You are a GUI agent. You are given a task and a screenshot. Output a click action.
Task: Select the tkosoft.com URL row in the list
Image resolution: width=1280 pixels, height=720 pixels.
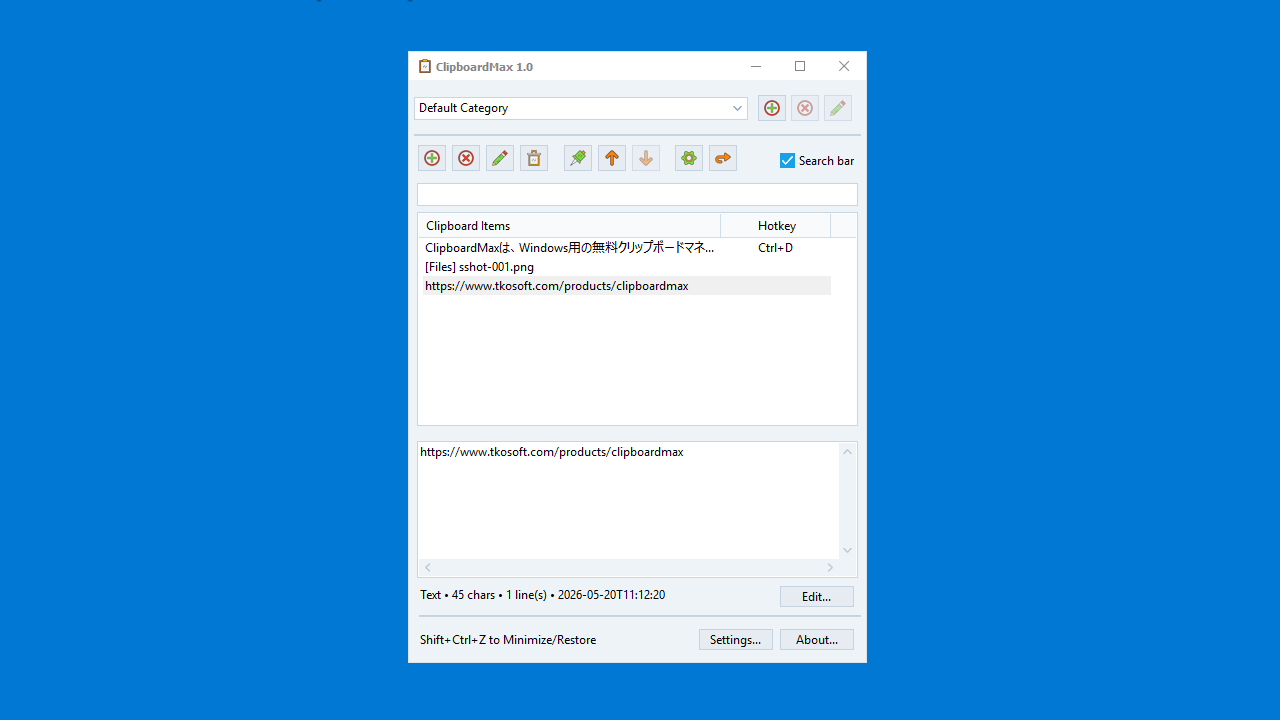[627, 286]
